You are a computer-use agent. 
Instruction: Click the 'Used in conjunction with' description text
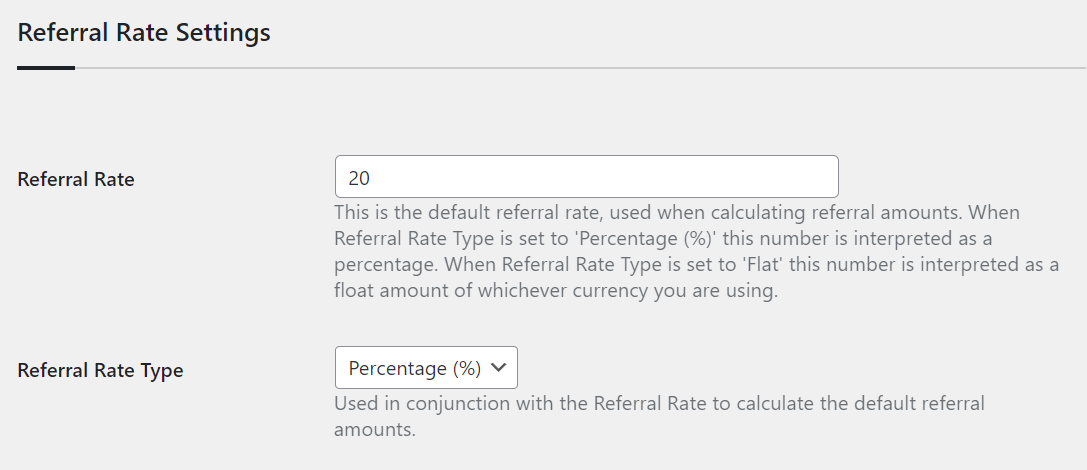tap(444, 403)
